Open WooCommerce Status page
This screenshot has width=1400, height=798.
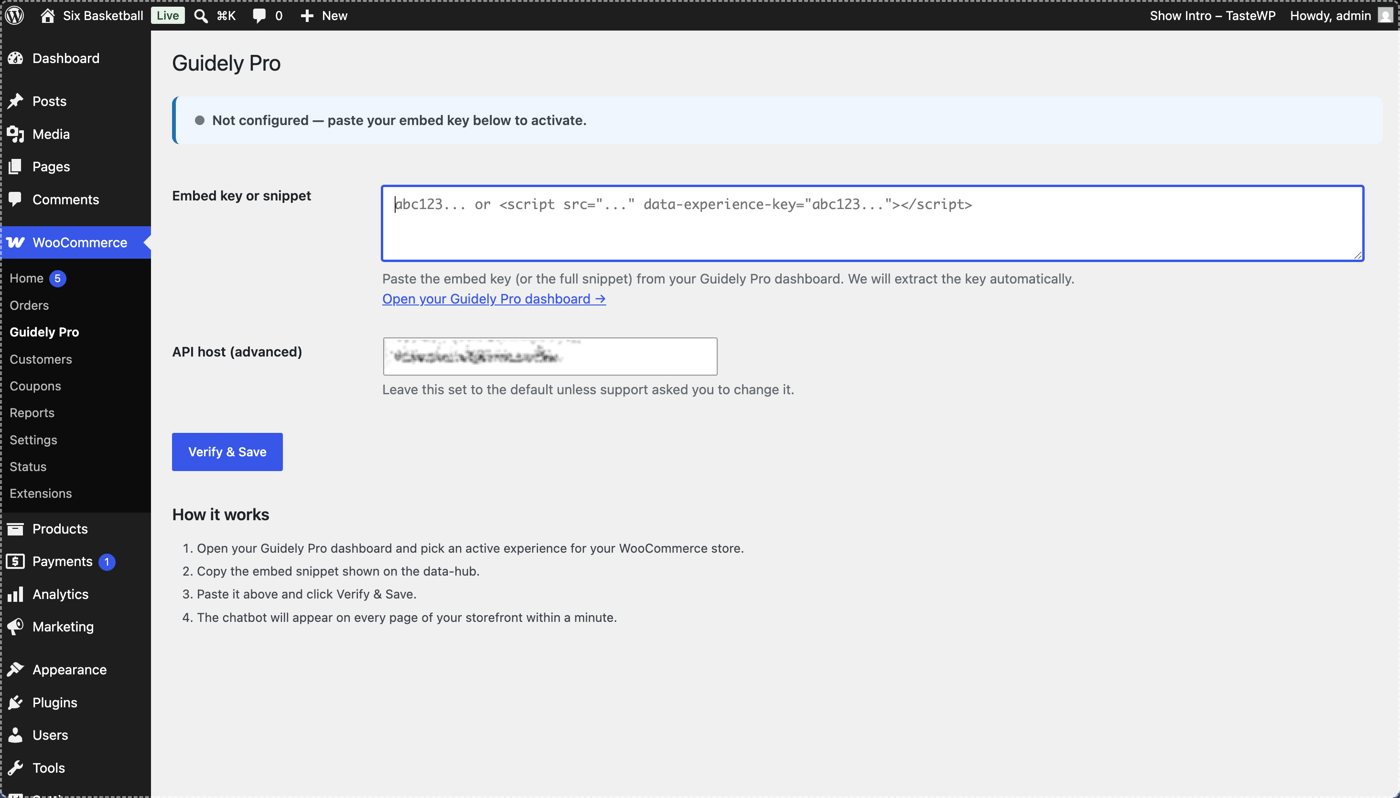[x=28, y=466]
